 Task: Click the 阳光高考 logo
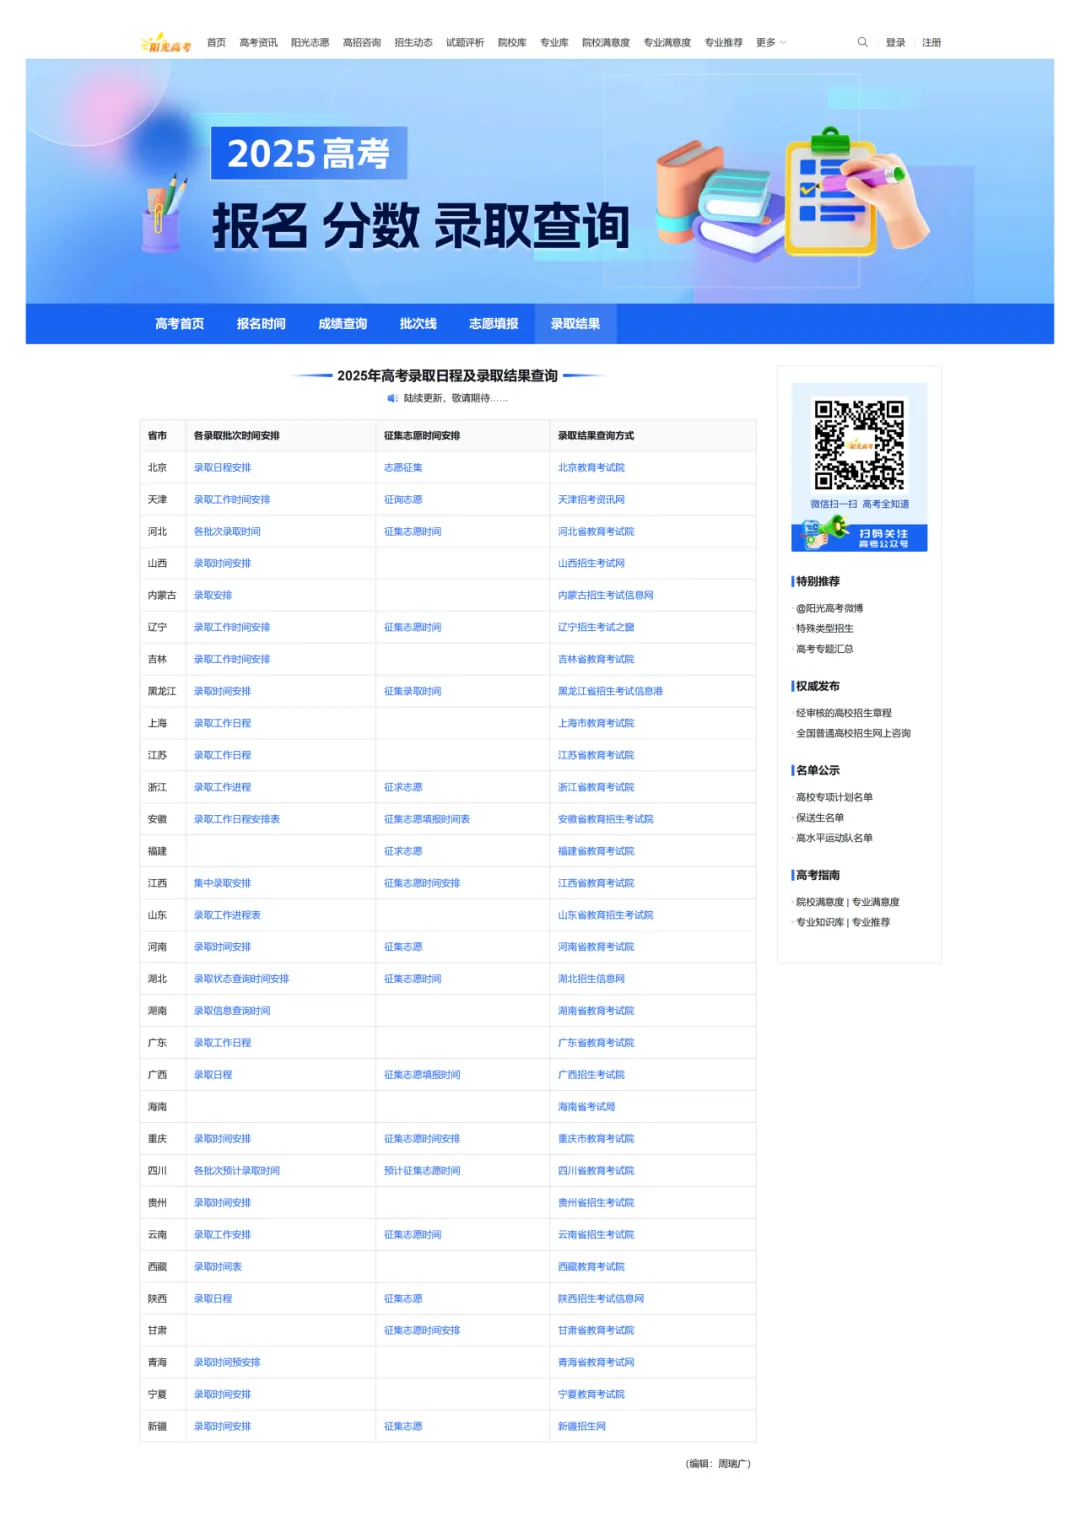pos(166,43)
